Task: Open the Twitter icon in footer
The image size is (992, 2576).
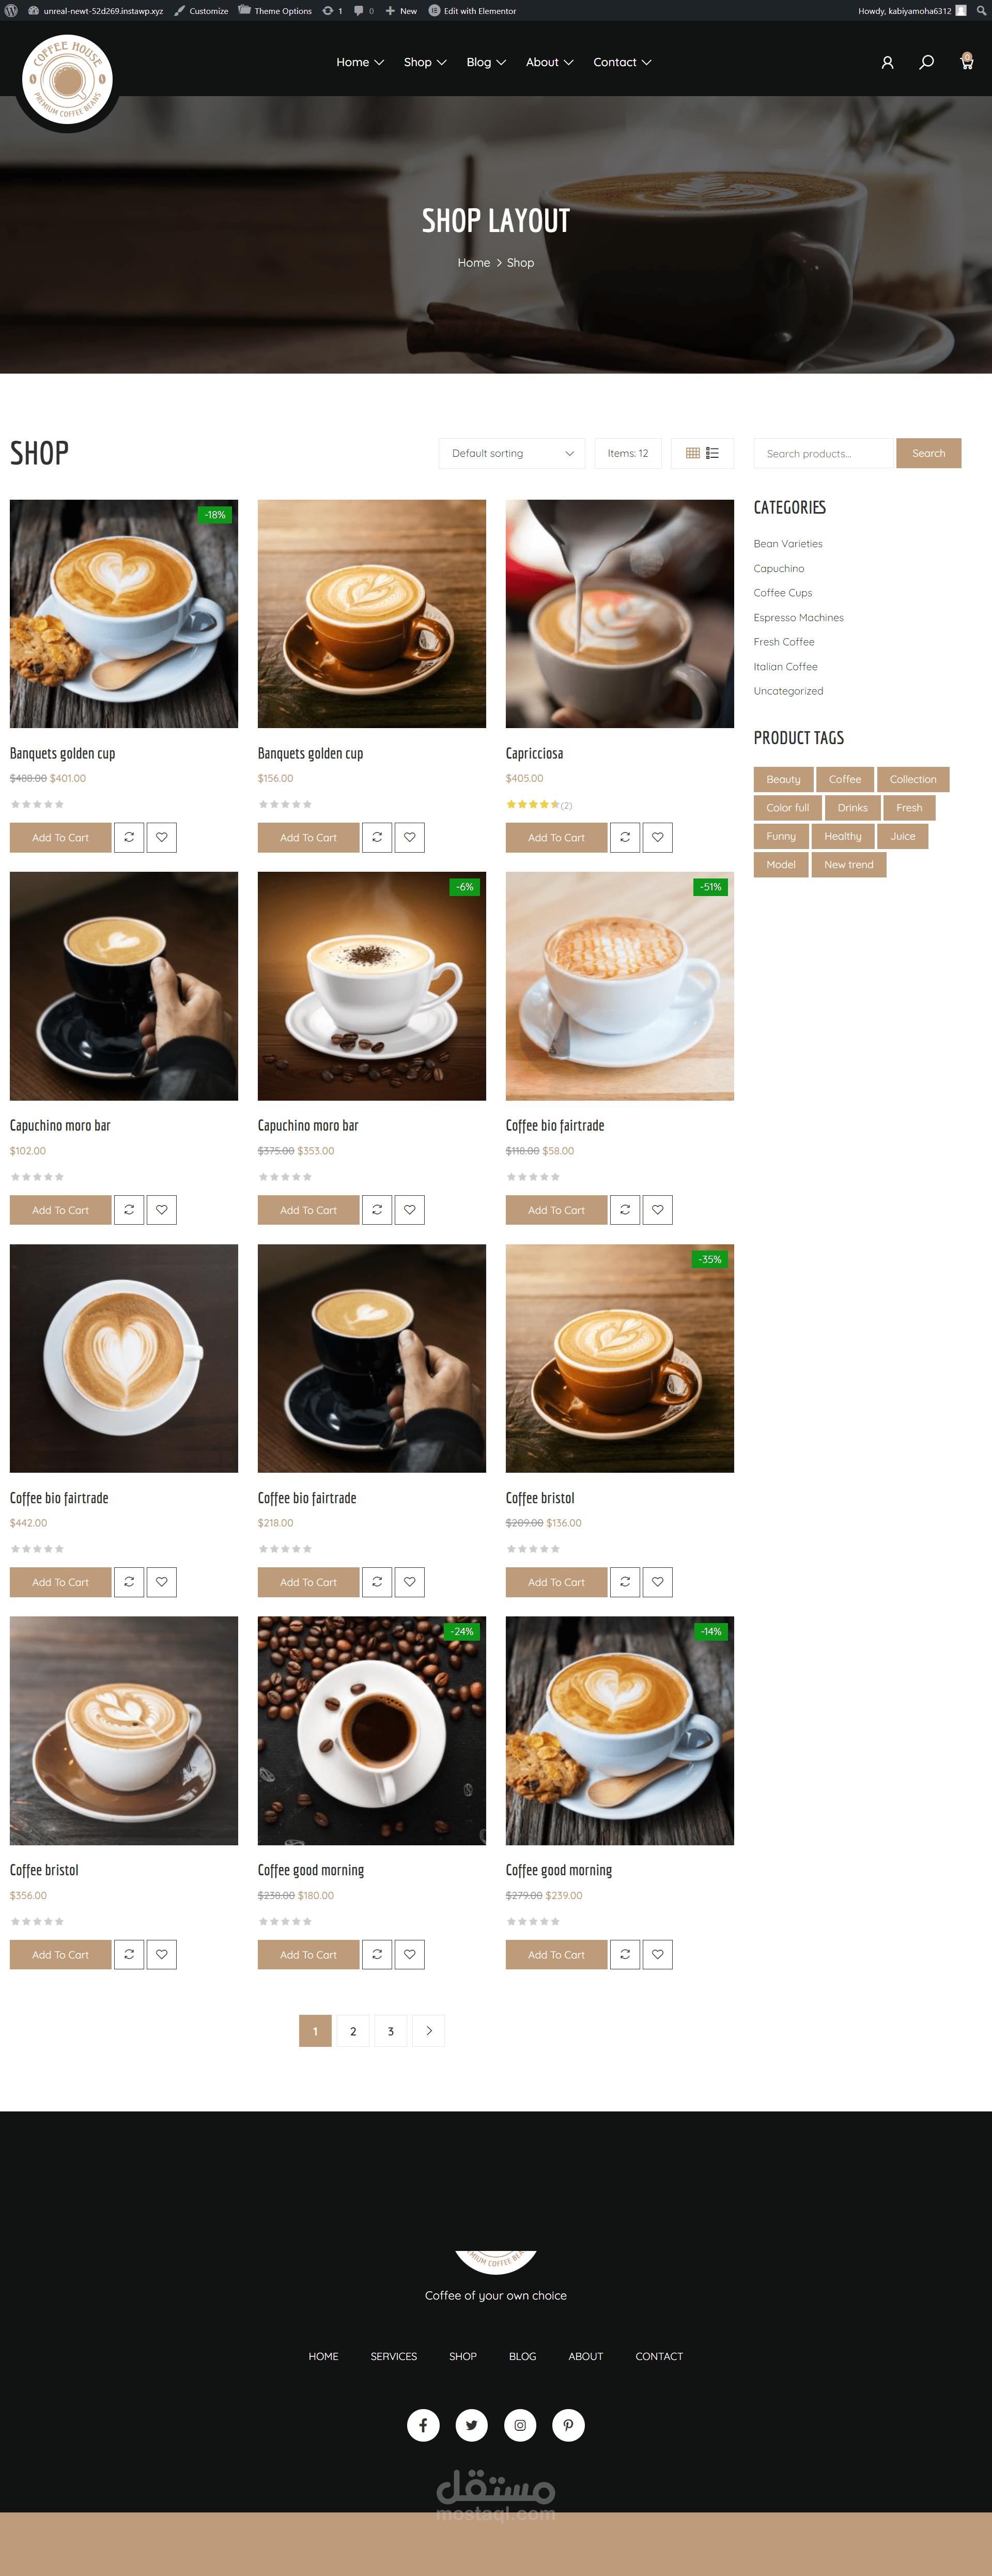Action: click(472, 2424)
